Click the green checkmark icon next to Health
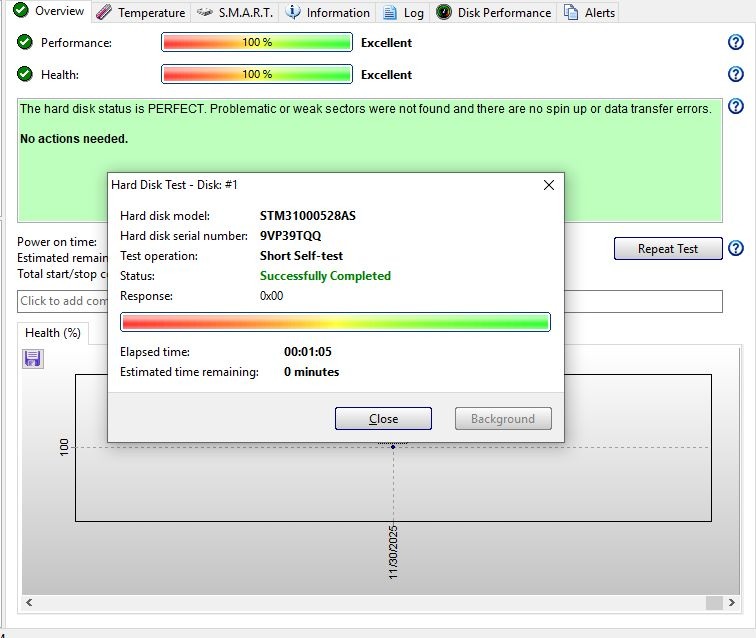 click(x=25, y=74)
